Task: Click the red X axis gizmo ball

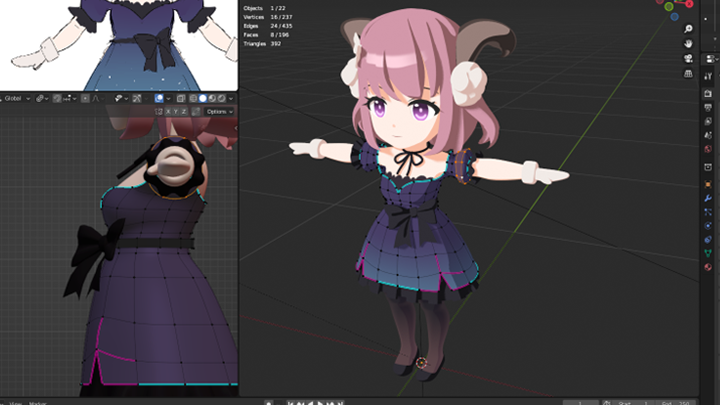Action: (689, 4)
